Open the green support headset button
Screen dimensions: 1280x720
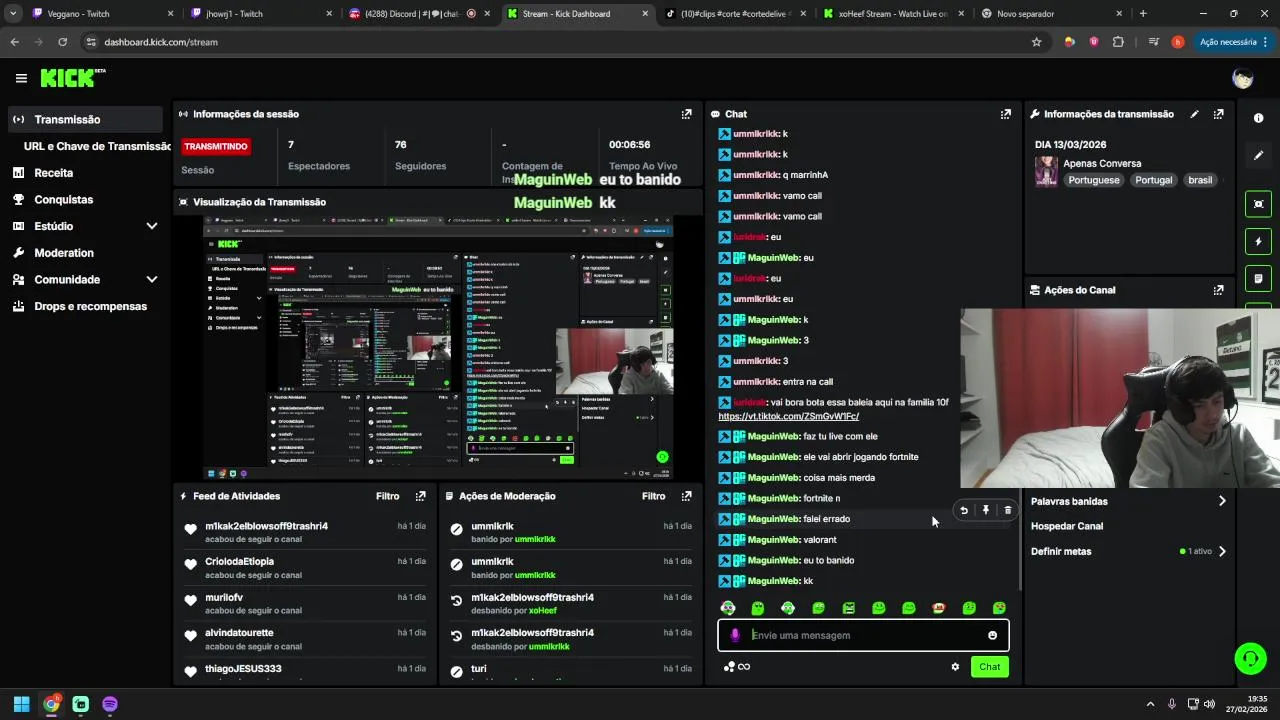pyautogui.click(x=1250, y=658)
